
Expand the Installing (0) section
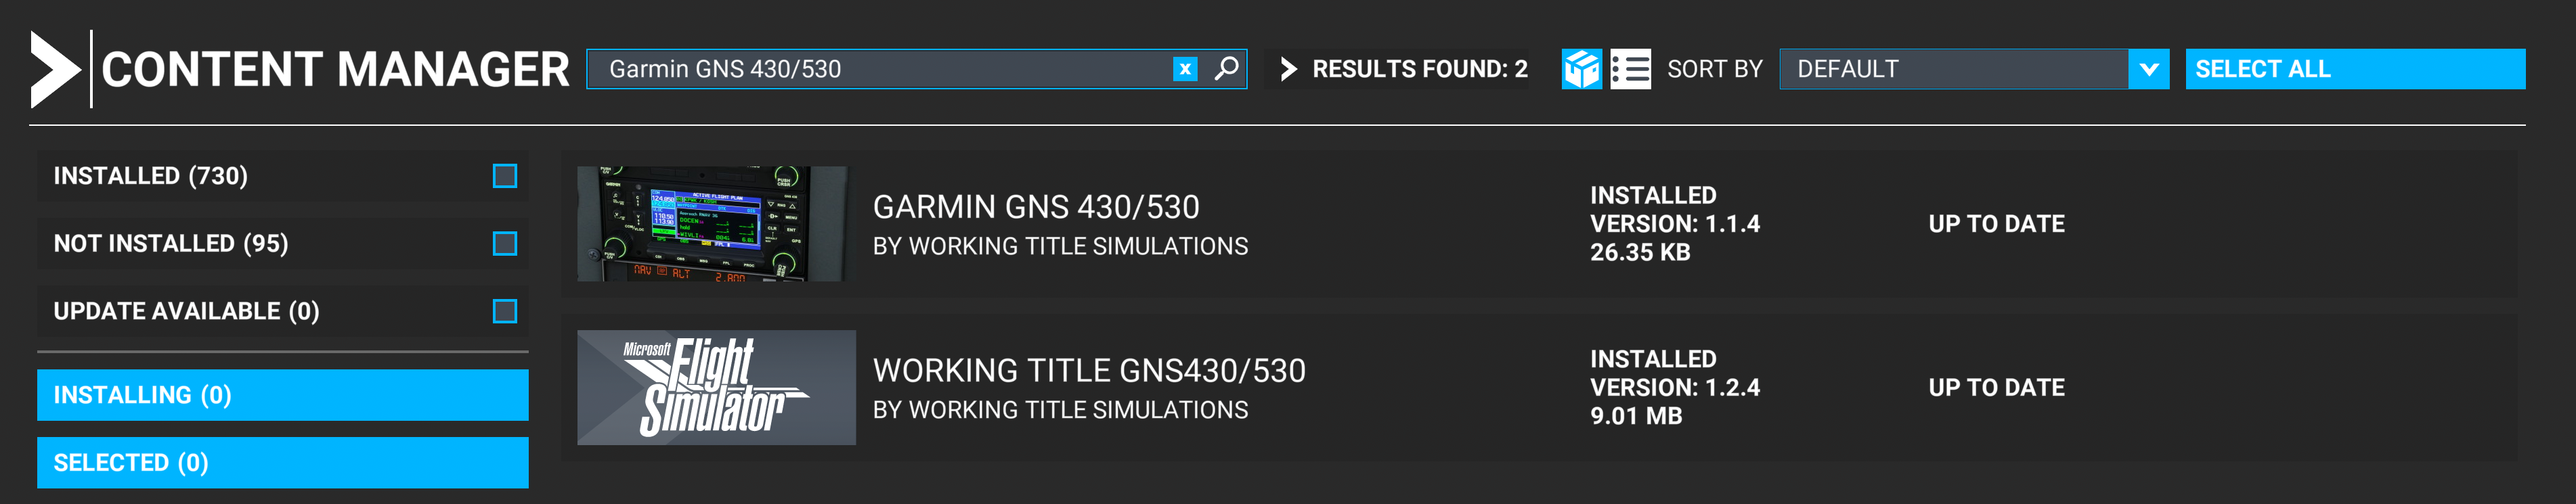(x=283, y=395)
